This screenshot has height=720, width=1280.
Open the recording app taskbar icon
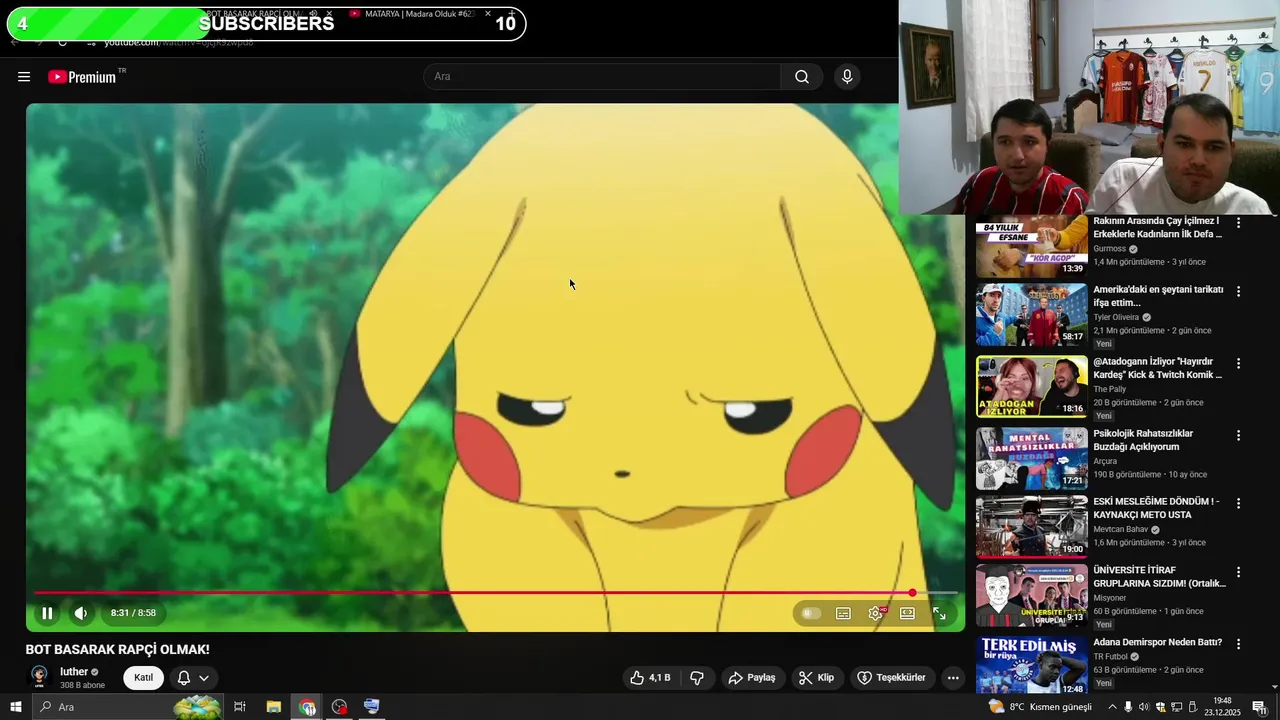click(340, 707)
